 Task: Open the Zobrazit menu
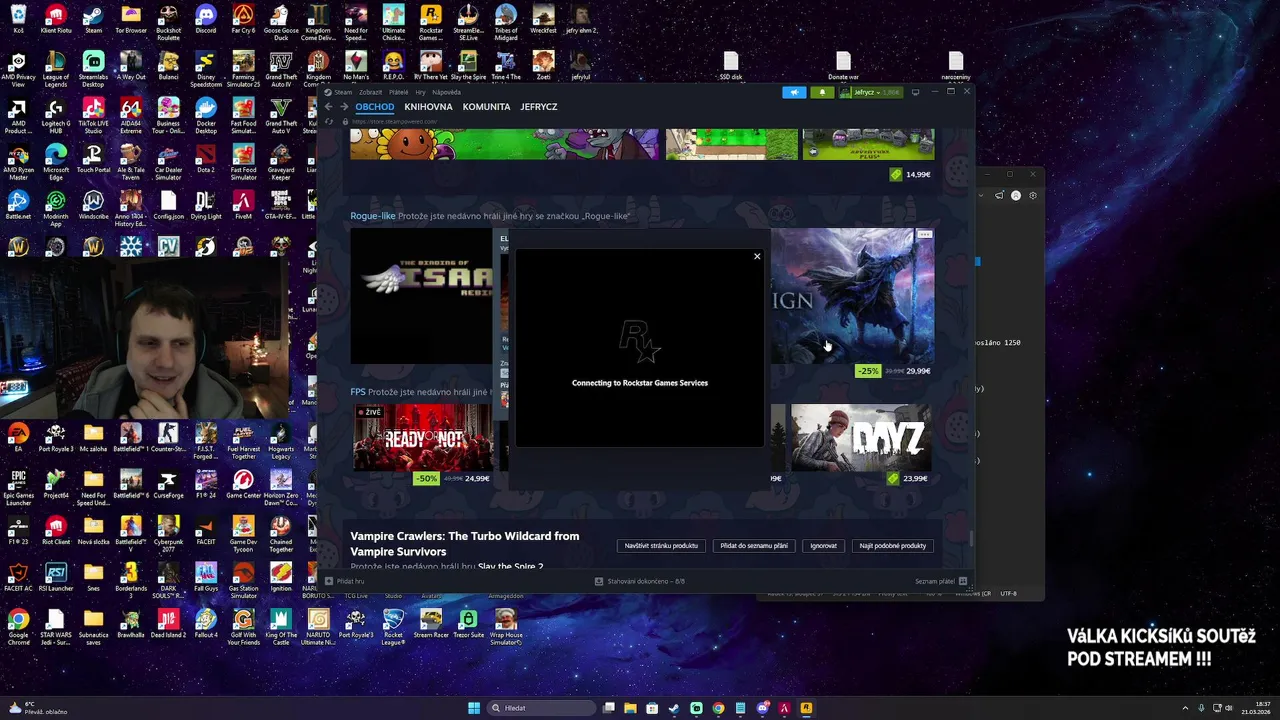click(370, 92)
